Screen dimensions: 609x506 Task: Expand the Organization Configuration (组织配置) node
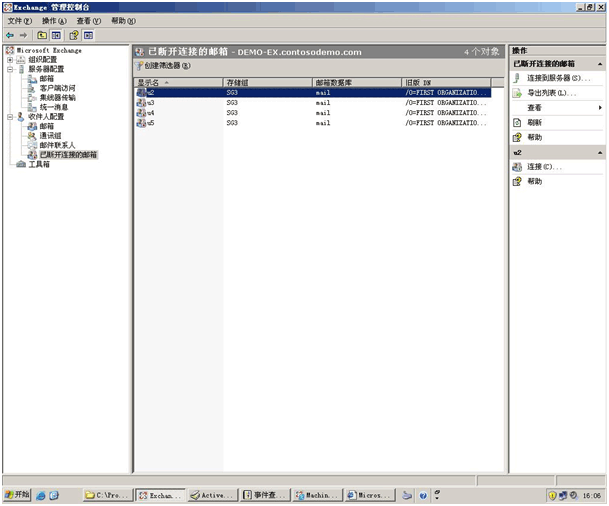(10, 60)
